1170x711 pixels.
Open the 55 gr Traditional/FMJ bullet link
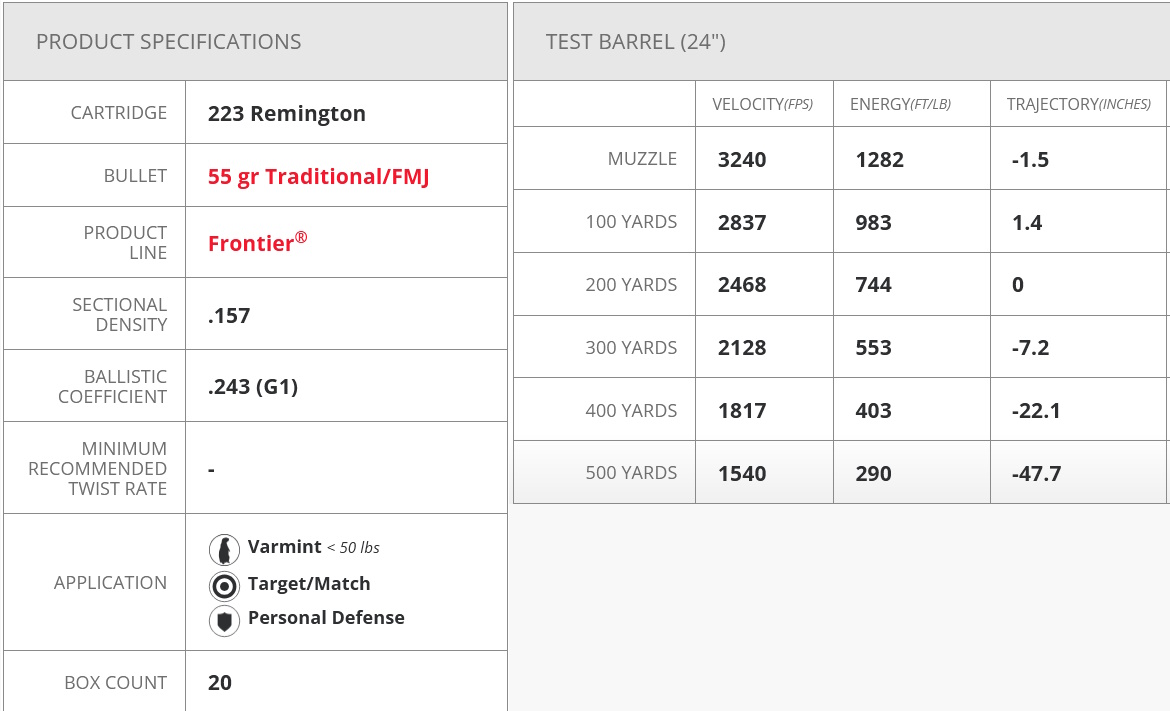(318, 177)
